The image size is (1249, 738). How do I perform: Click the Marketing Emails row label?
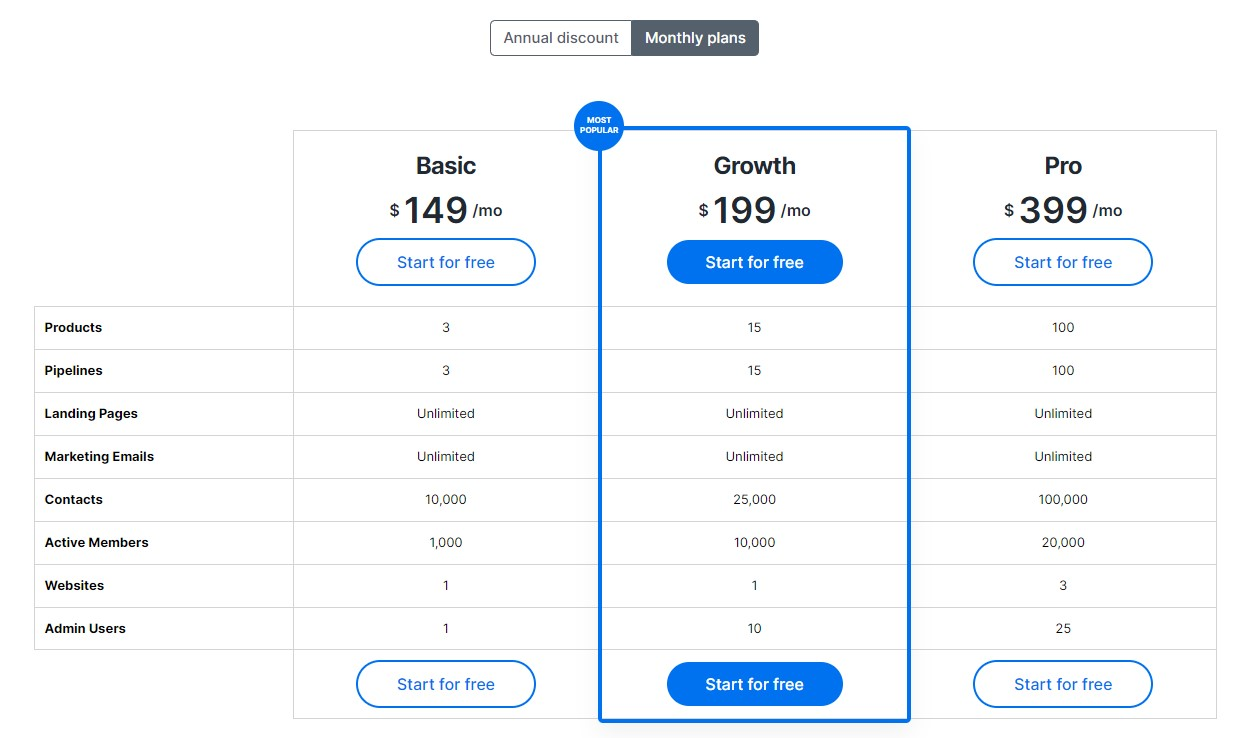pyautogui.click(x=99, y=457)
